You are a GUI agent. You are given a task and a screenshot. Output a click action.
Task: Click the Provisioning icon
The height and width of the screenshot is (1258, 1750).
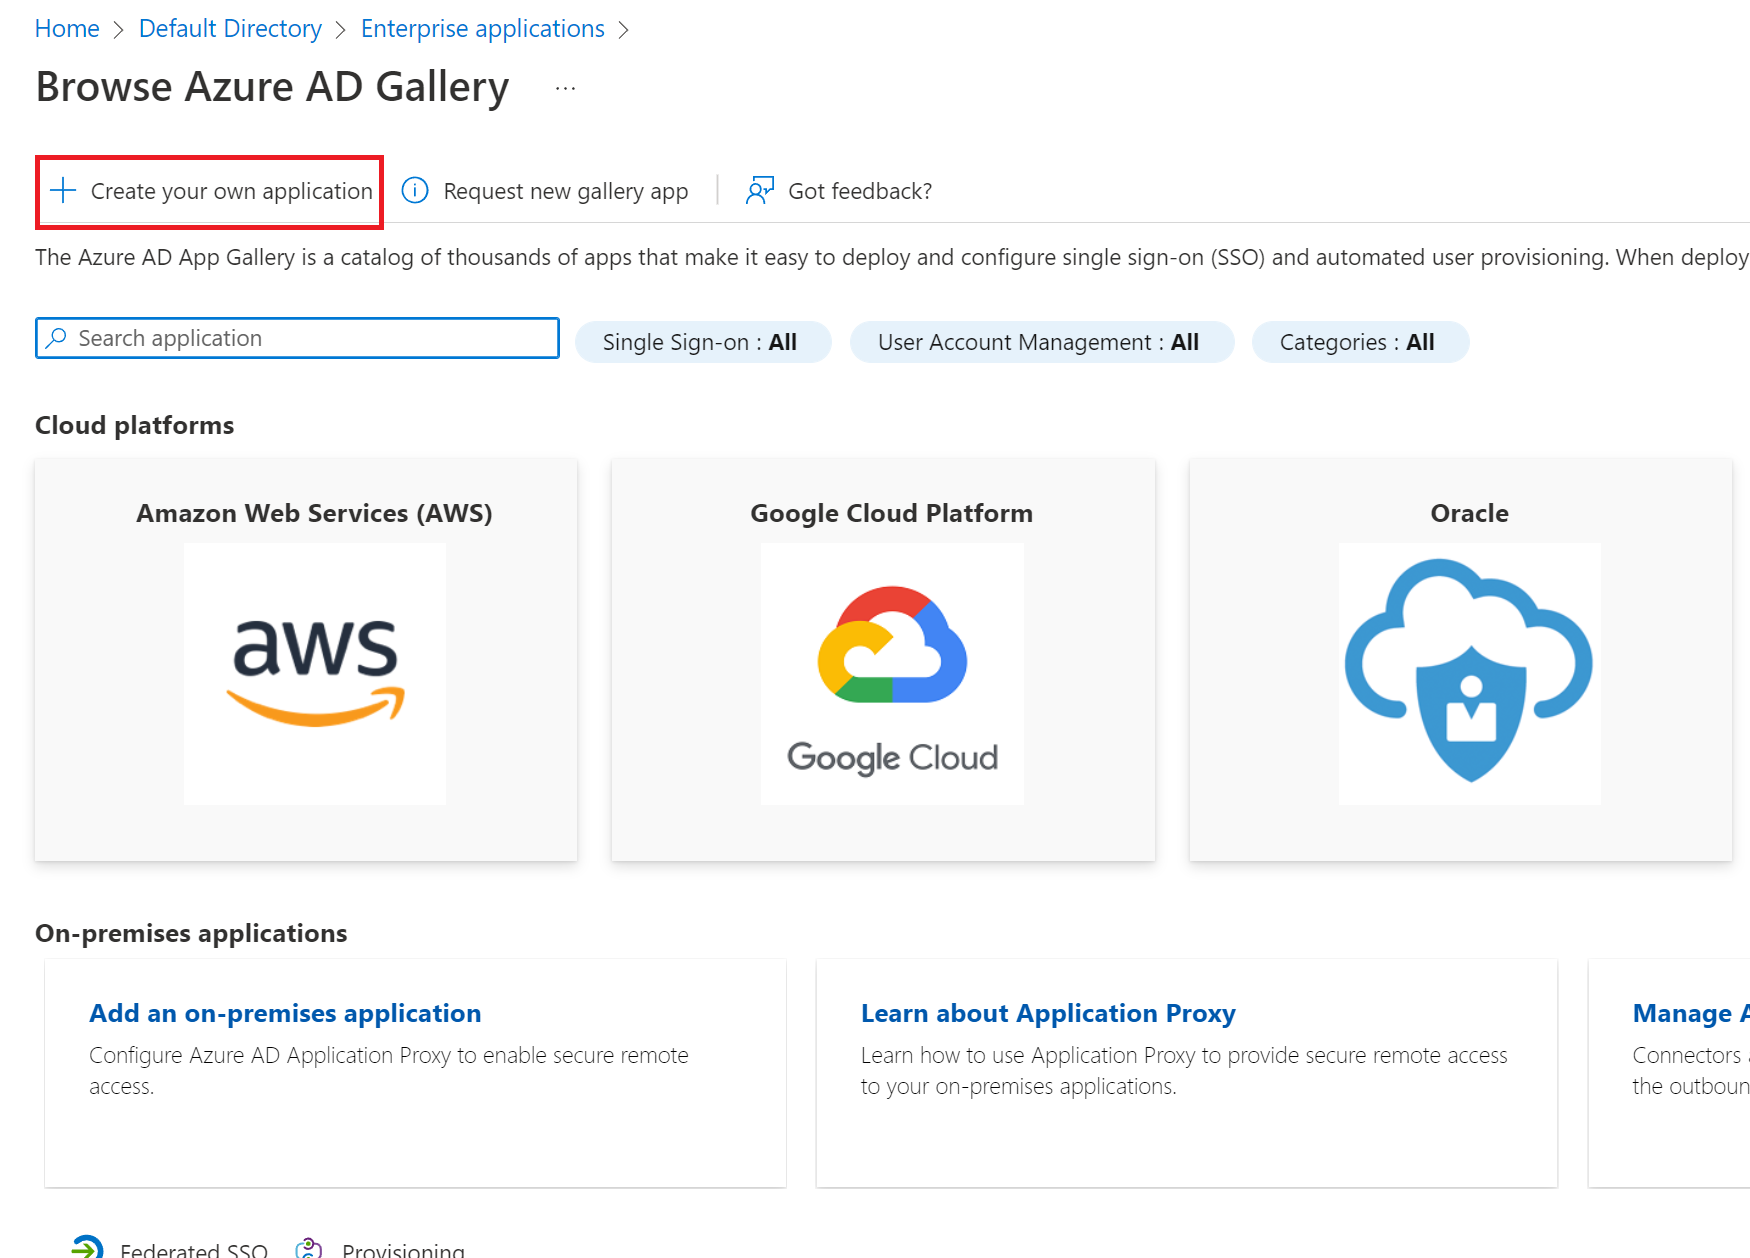[x=309, y=1247]
